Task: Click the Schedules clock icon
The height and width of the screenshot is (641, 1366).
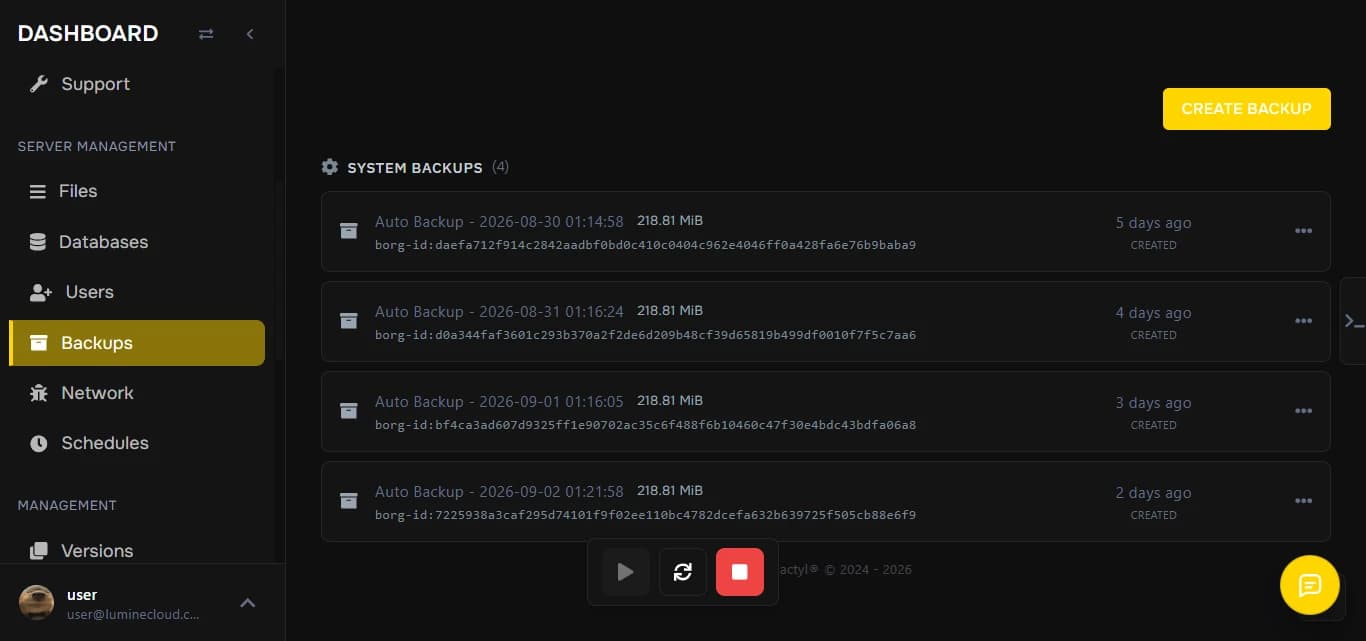Action: 39,443
